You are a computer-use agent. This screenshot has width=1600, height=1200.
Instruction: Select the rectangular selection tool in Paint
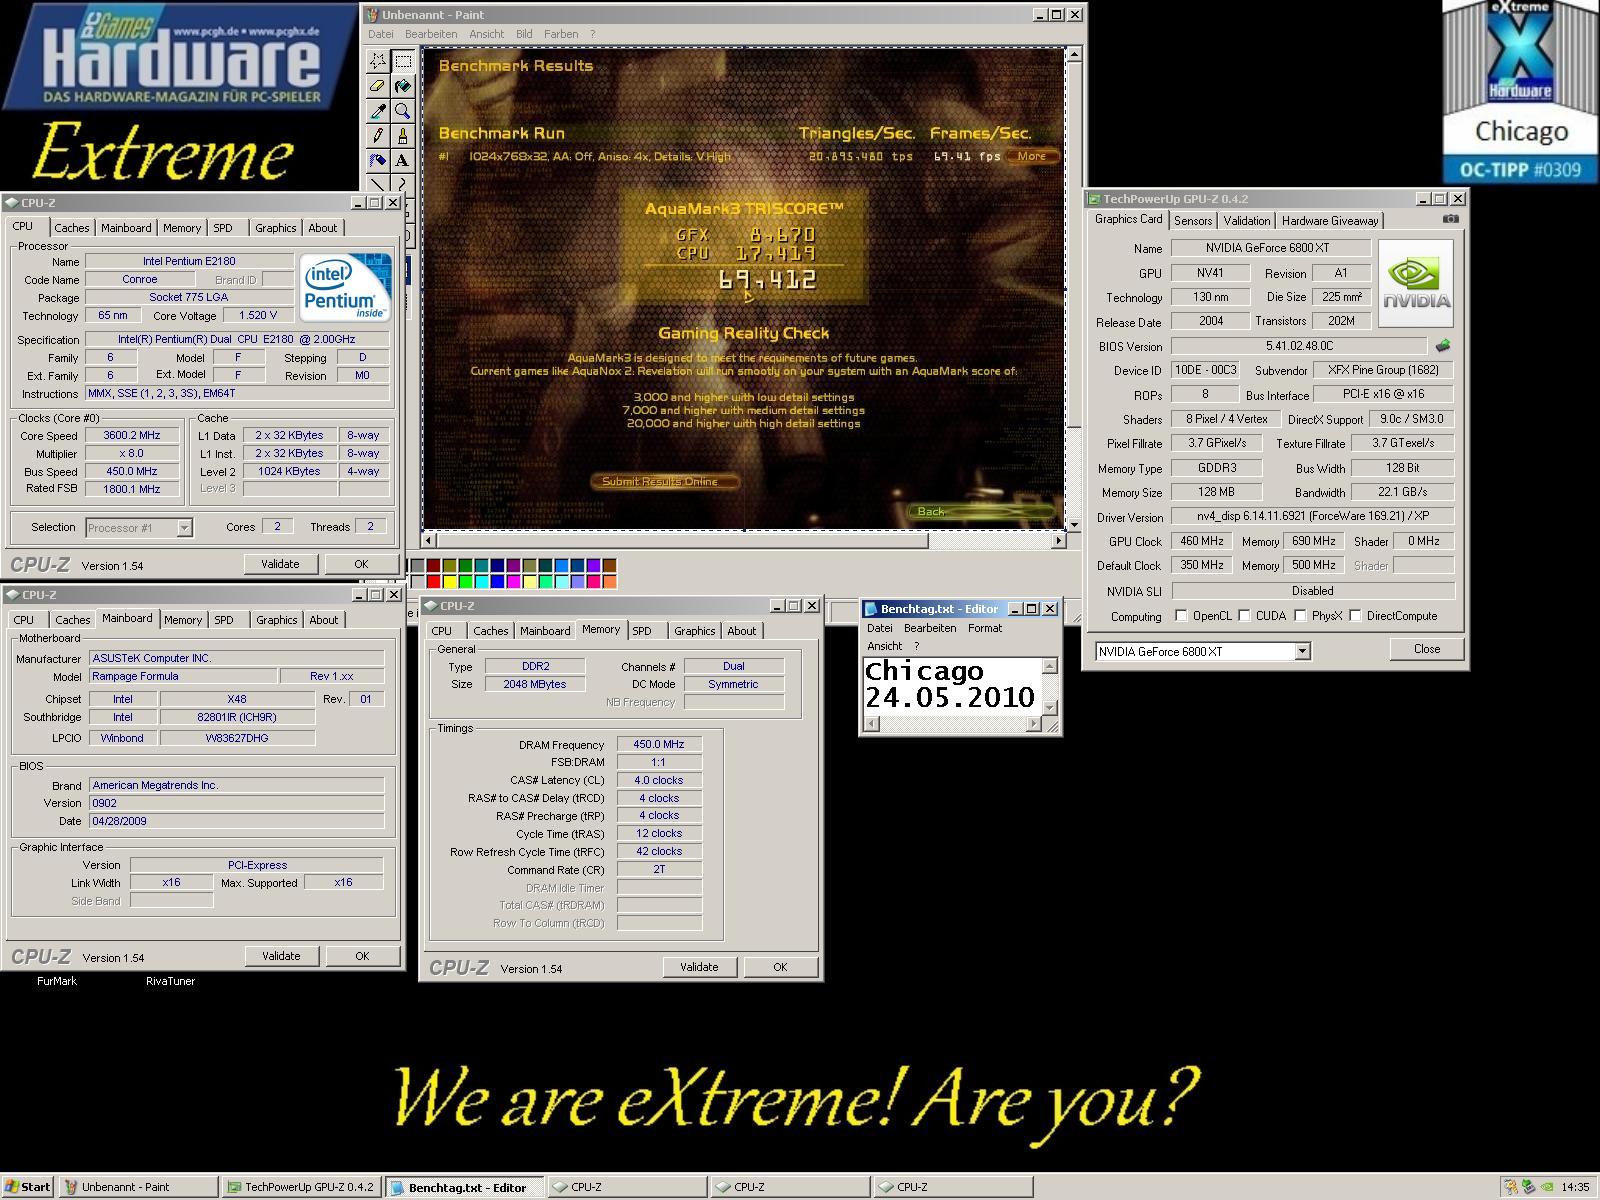(403, 61)
